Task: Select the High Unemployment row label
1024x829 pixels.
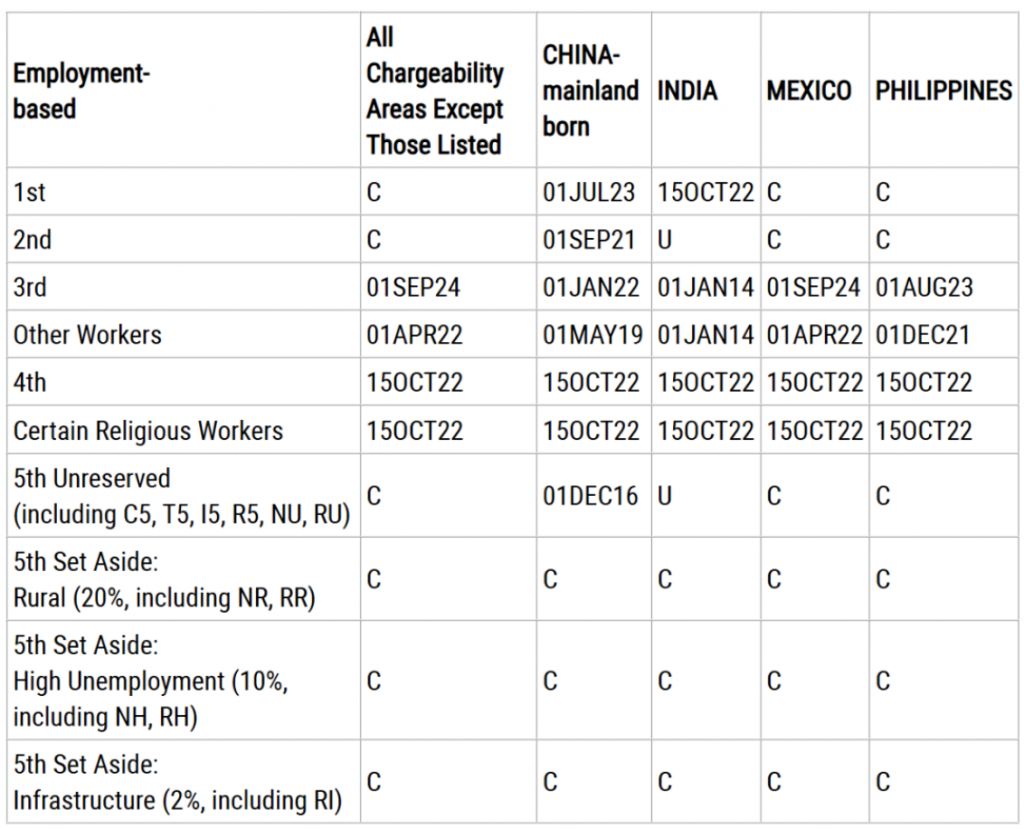Action: (150, 681)
